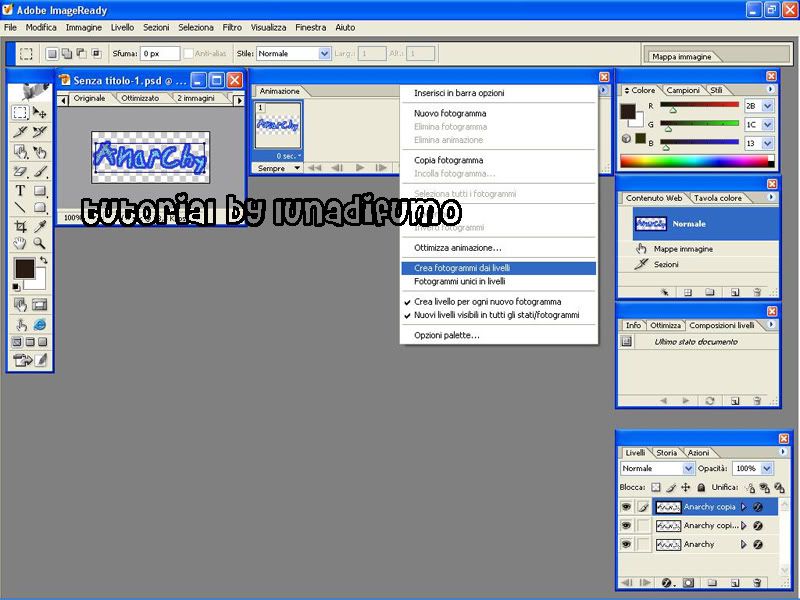Create new layer set folder in Livelli
The image size is (800, 600).
(x=712, y=582)
